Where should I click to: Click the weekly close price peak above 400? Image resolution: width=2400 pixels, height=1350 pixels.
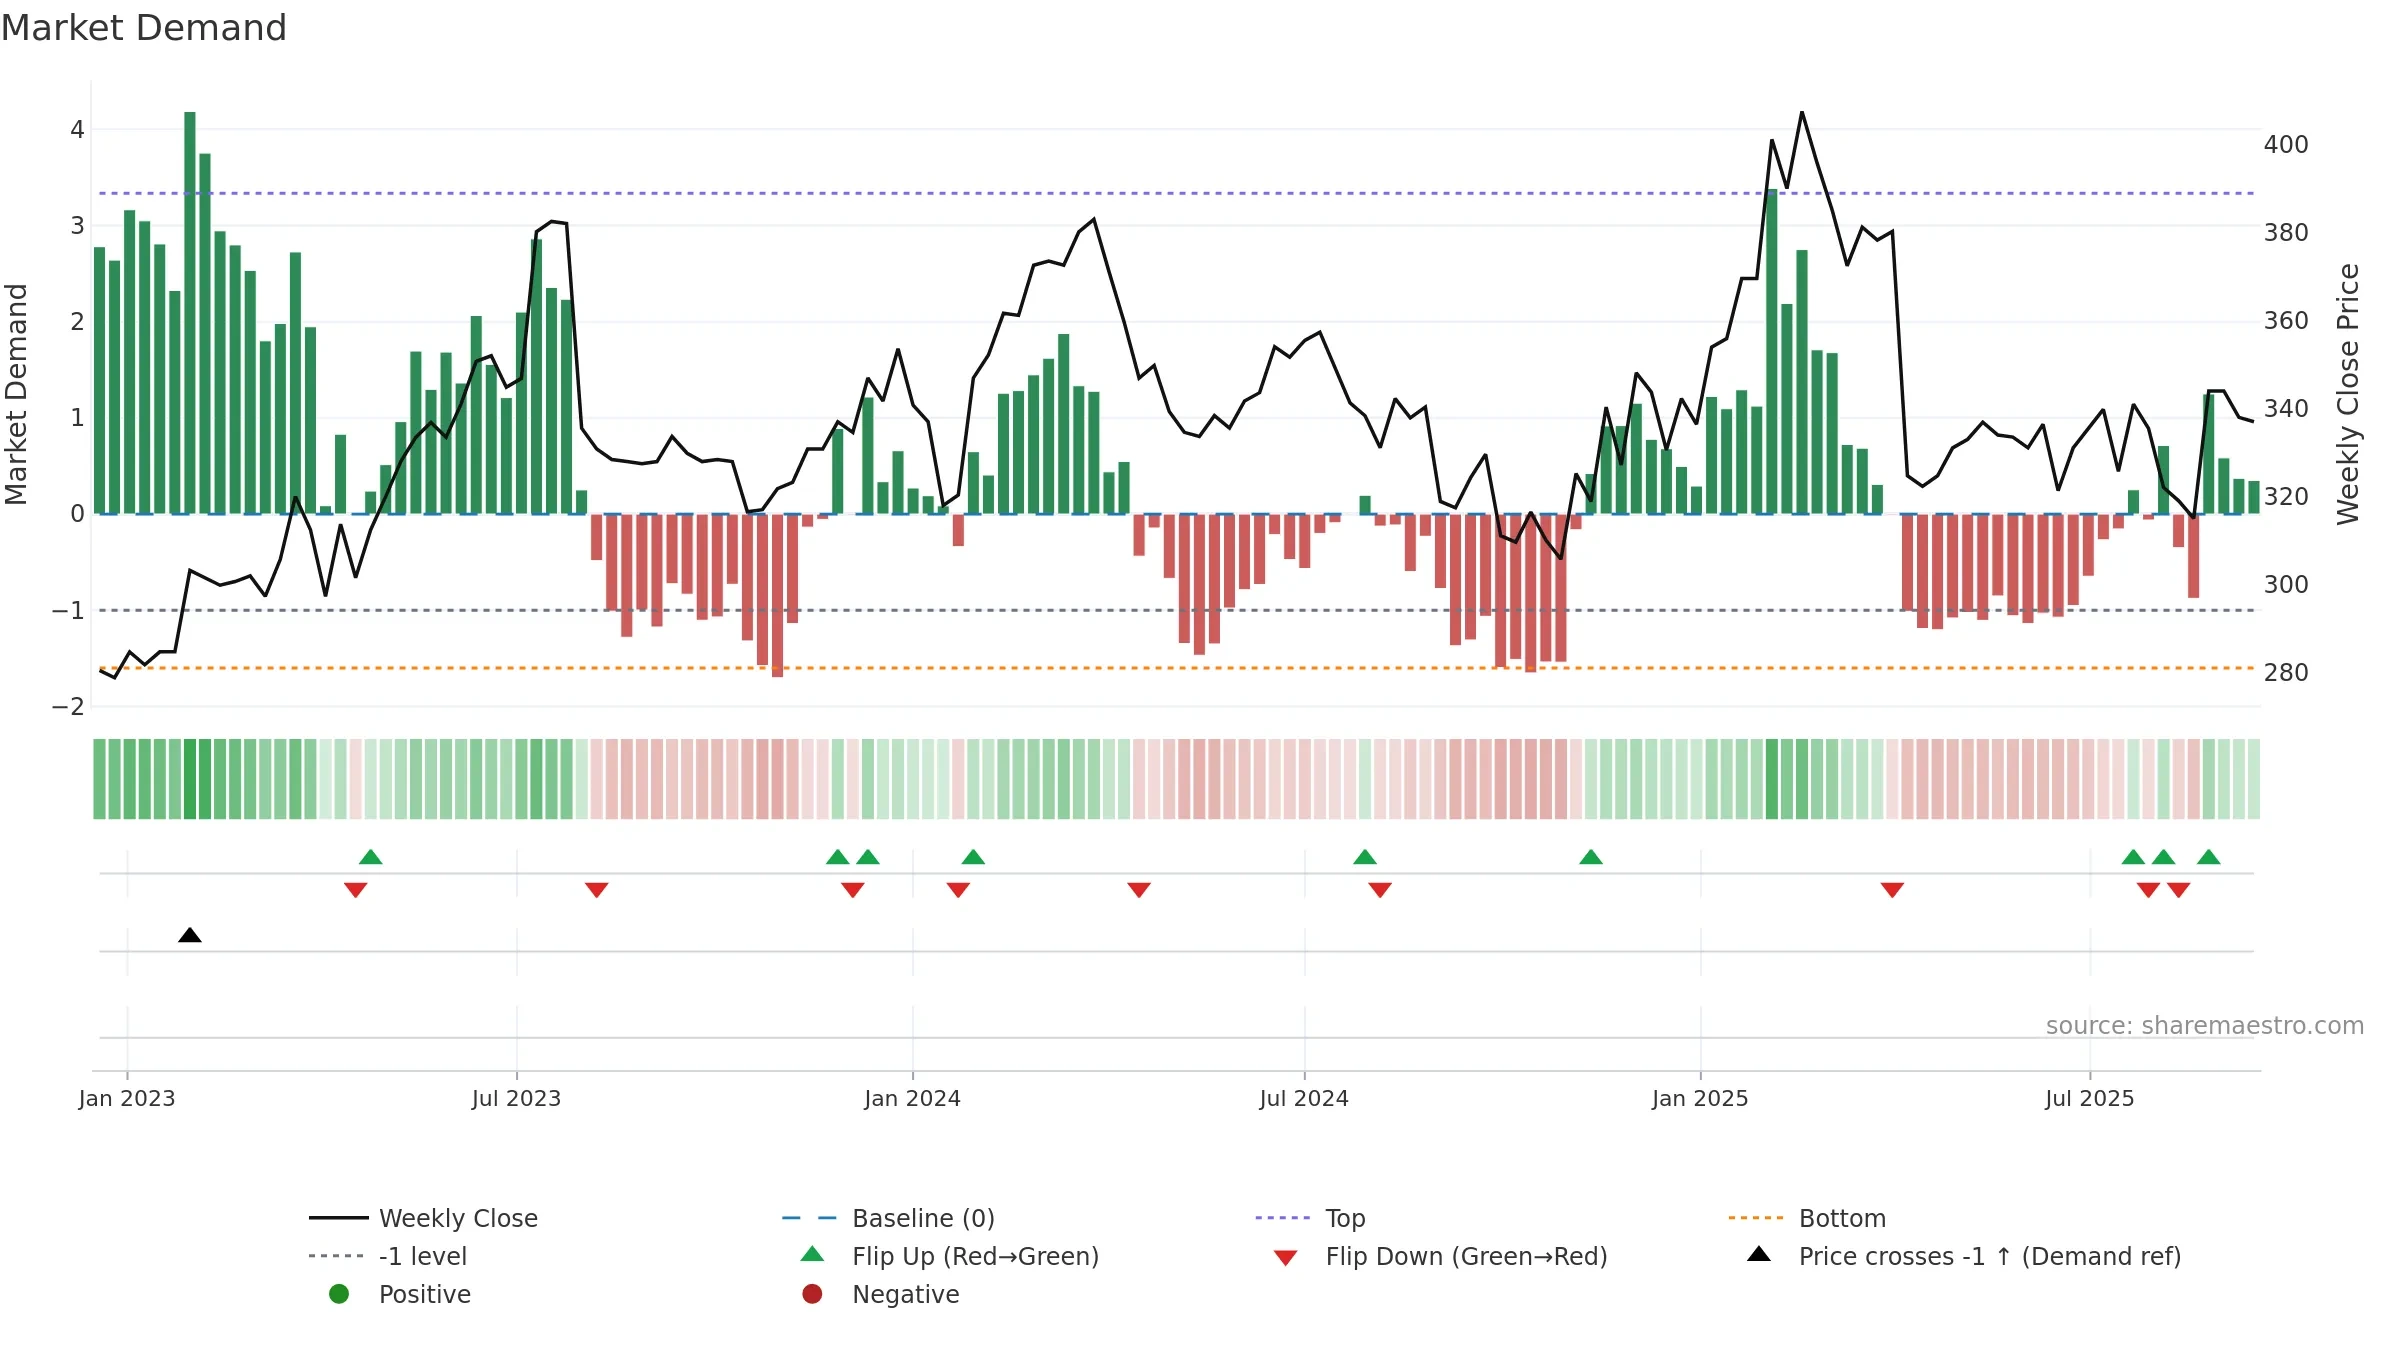point(1802,113)
